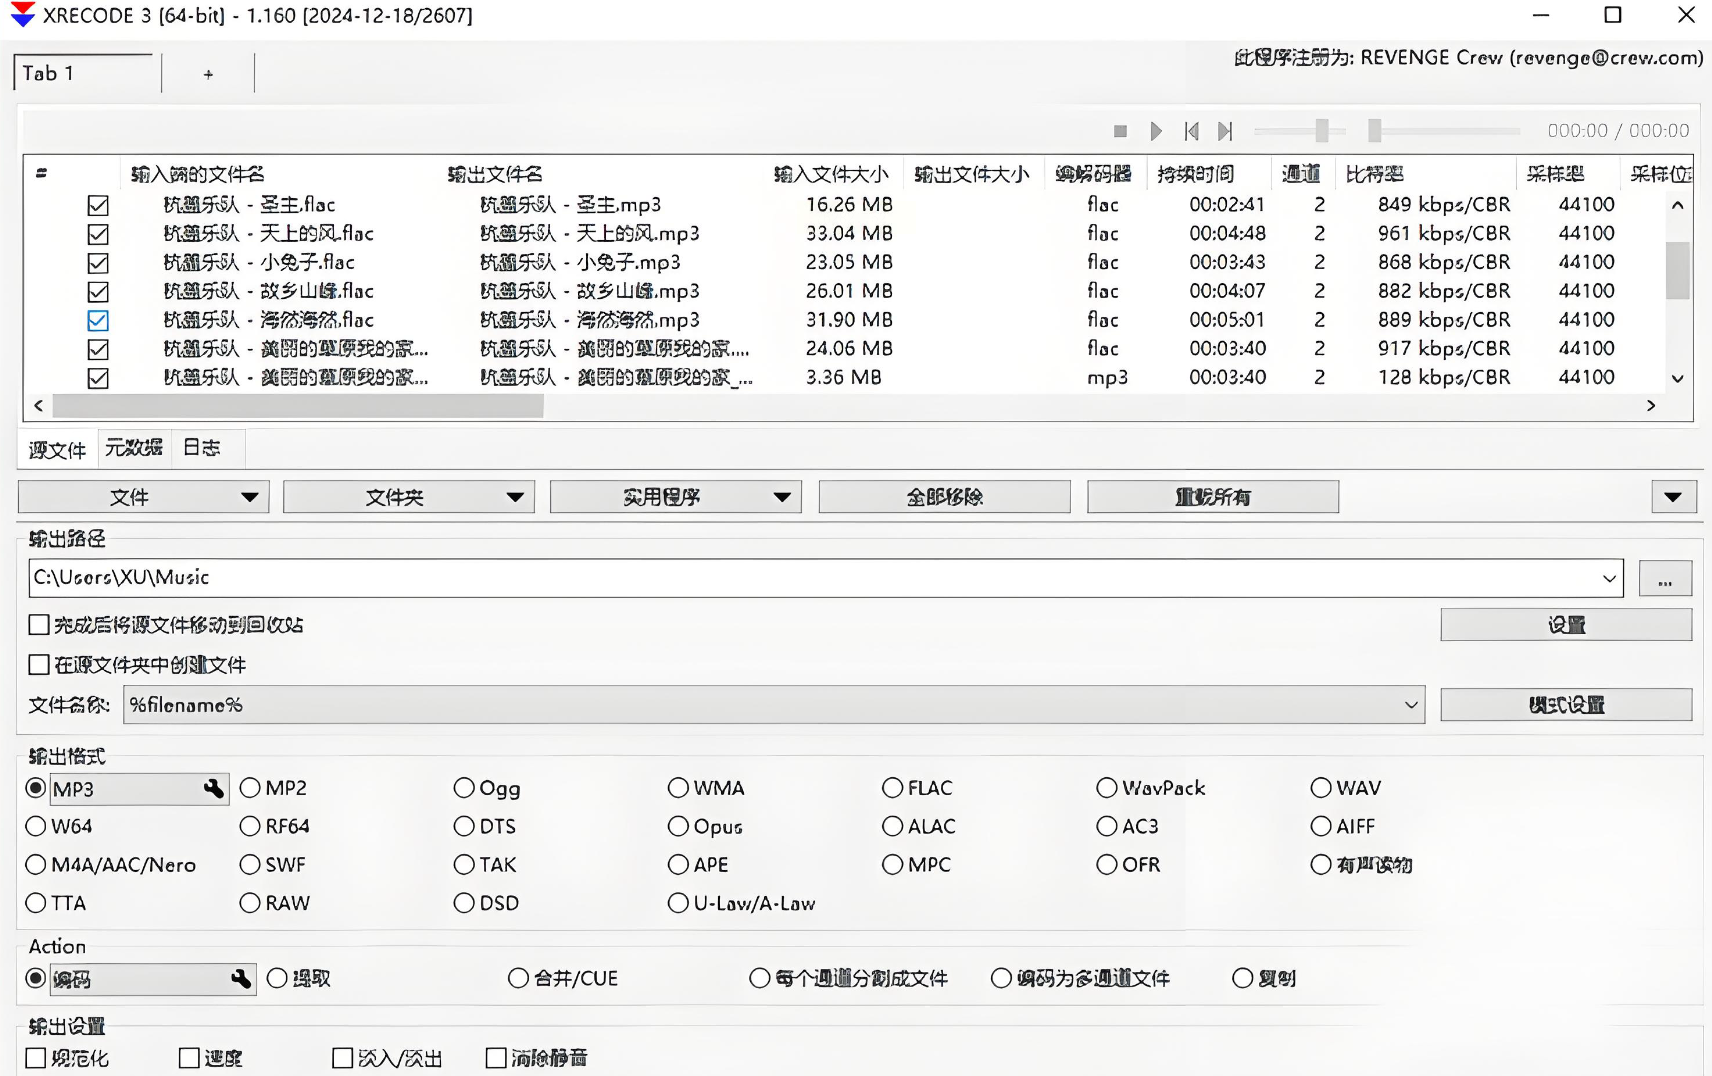Skip to the next track
Viewport: 1712px width, 1076px height.
pyautogui.click(x=1225, y=131)
